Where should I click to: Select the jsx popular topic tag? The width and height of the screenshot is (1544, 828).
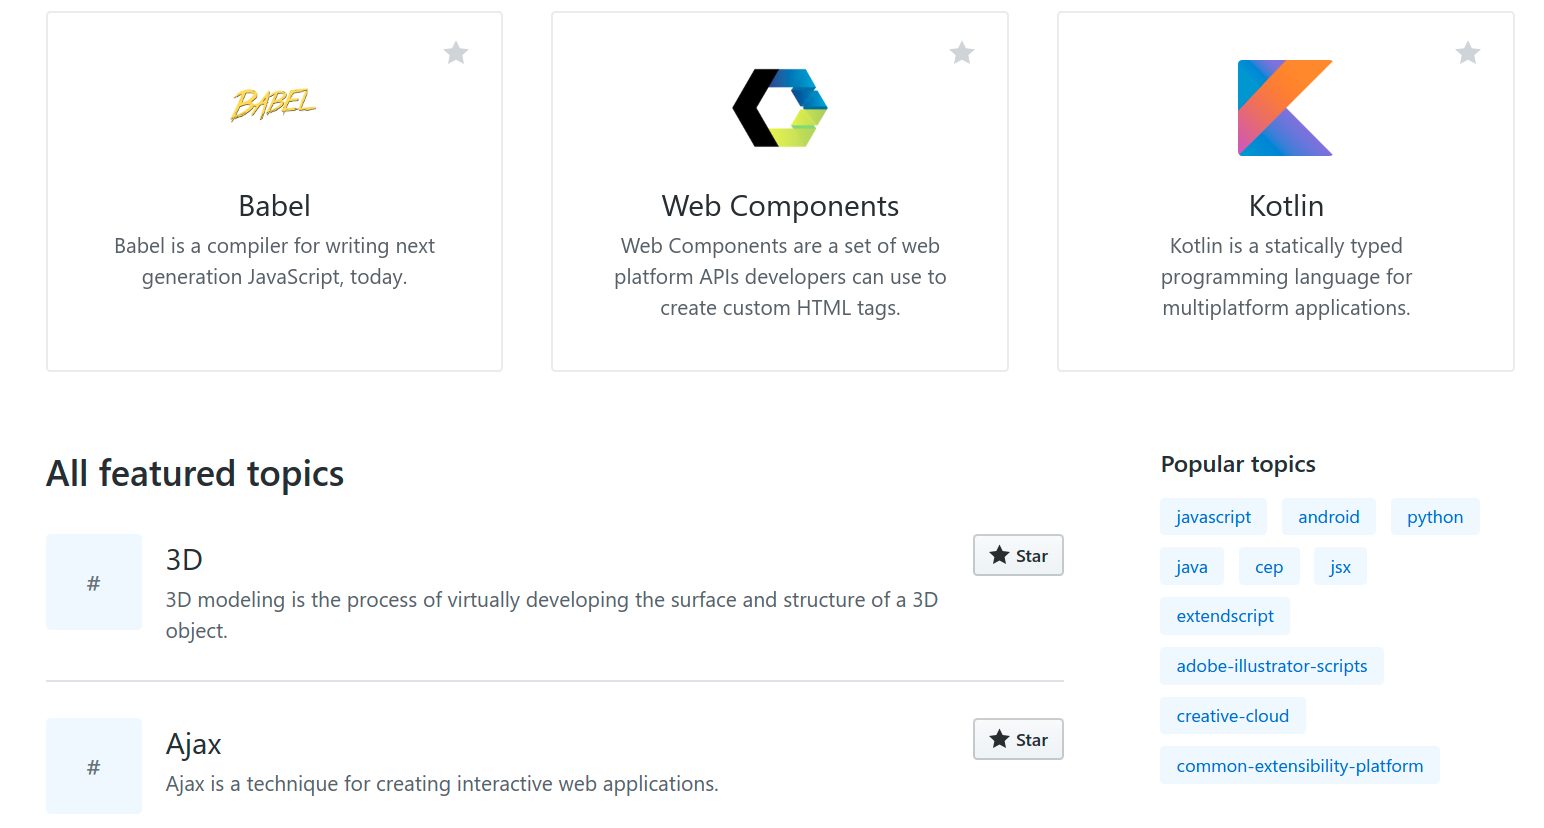1340,567
